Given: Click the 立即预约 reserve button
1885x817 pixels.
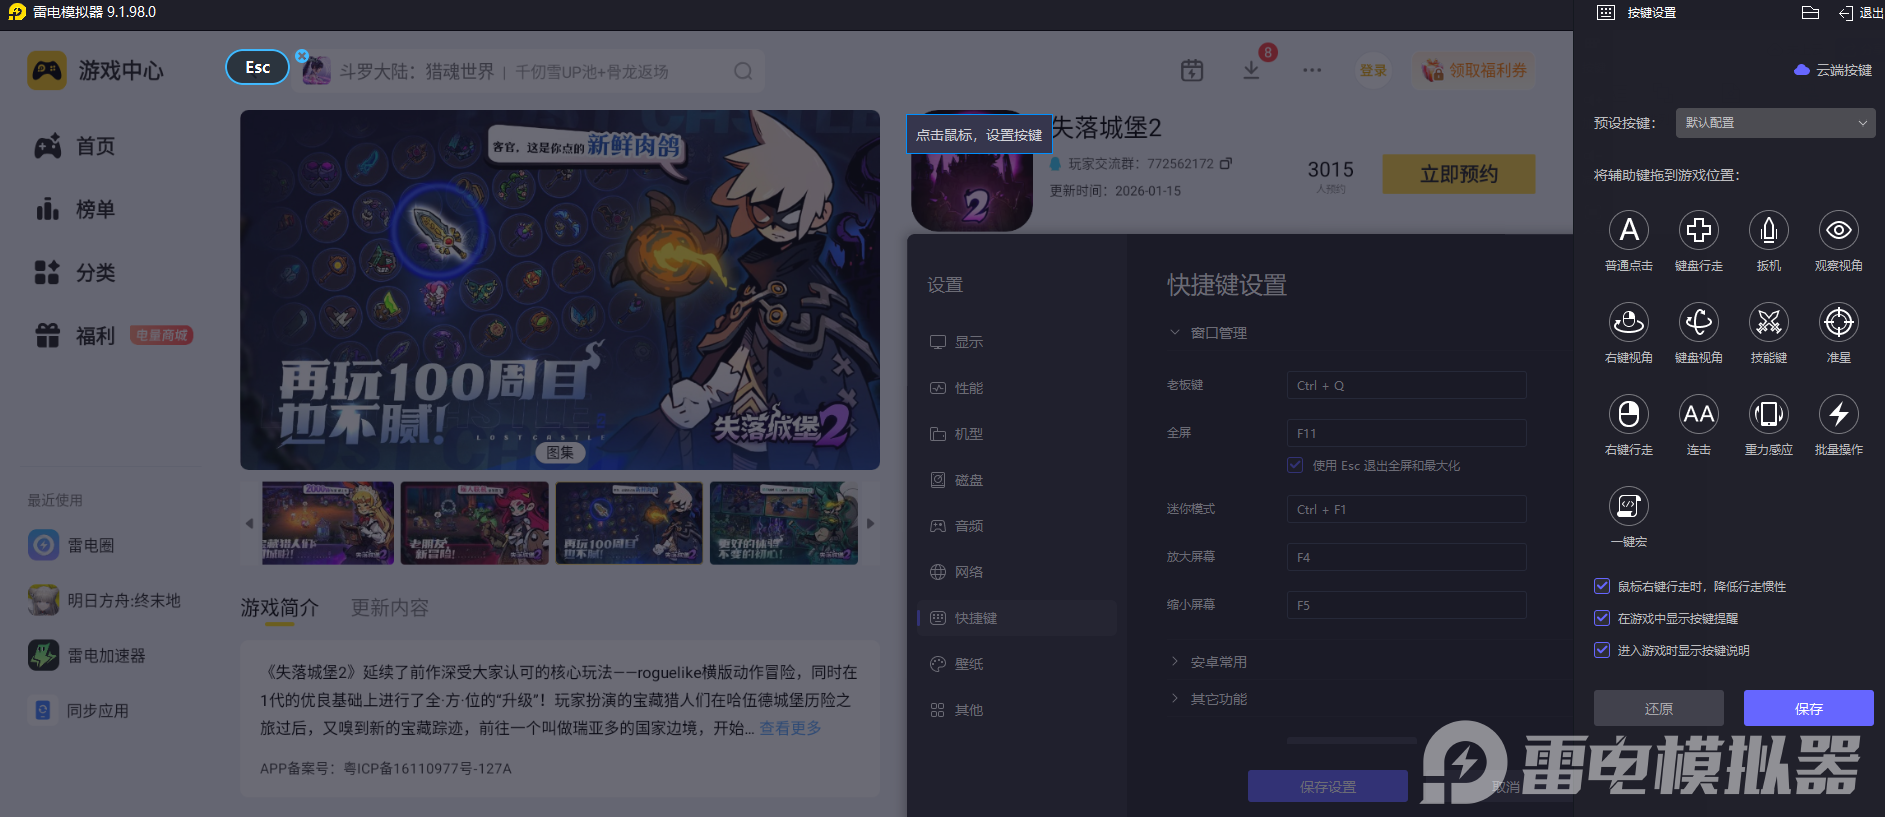Looking at the screenshot, I should (x=1459, y=174).
